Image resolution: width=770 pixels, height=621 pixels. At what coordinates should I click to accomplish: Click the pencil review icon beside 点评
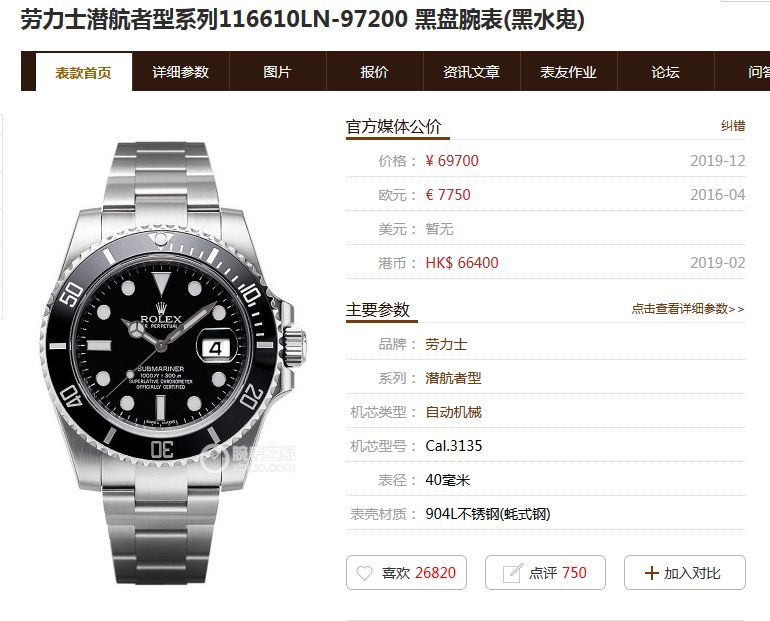[513, 573]
